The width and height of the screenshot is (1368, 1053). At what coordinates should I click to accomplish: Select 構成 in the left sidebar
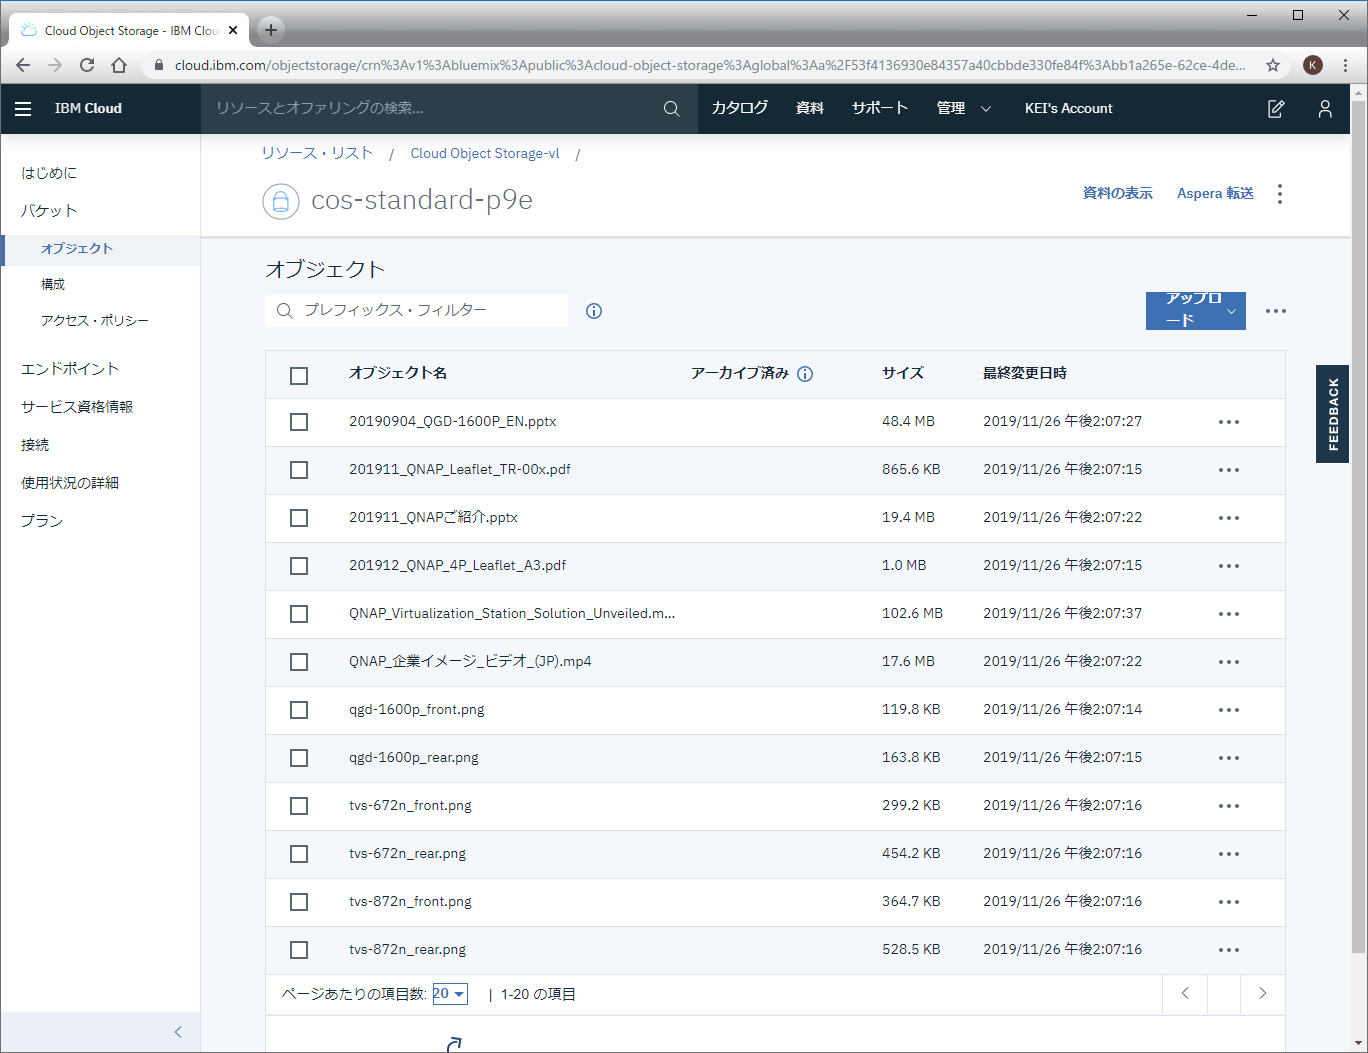tap(53, 285)
